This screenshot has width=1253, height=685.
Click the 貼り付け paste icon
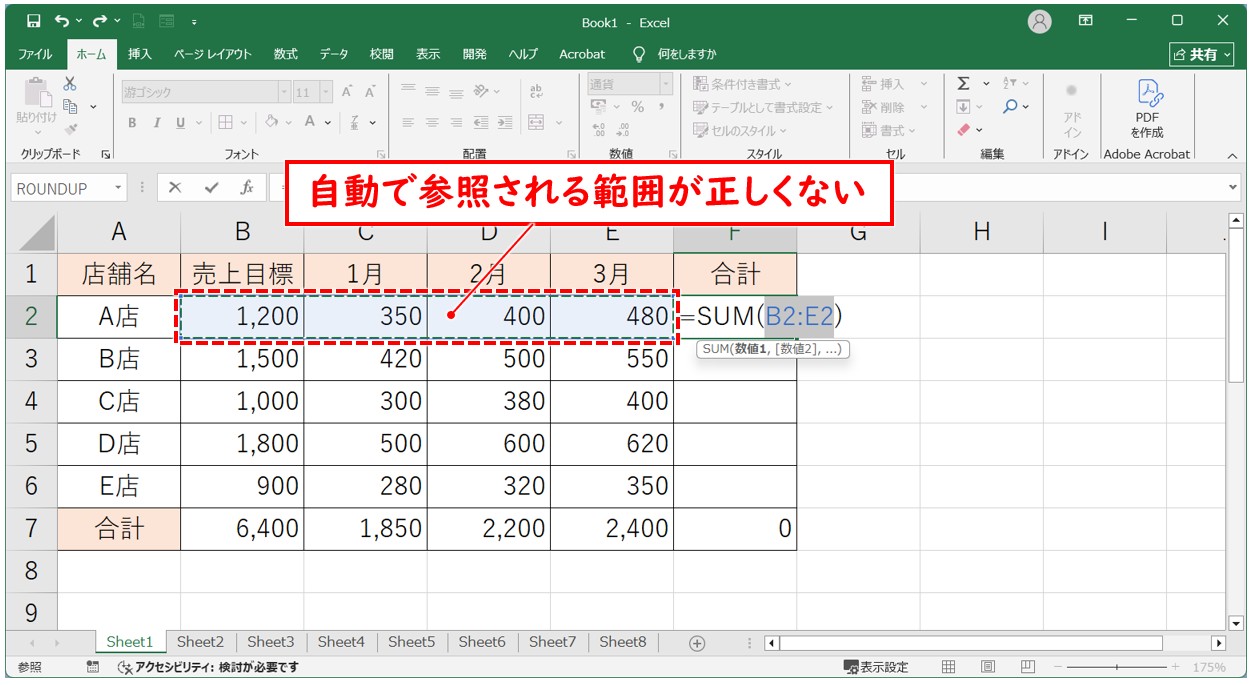pos(36,92)
